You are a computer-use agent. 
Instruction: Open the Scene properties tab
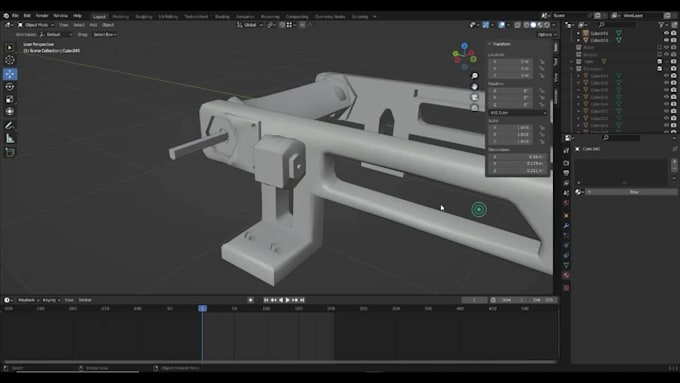point(566,193)
